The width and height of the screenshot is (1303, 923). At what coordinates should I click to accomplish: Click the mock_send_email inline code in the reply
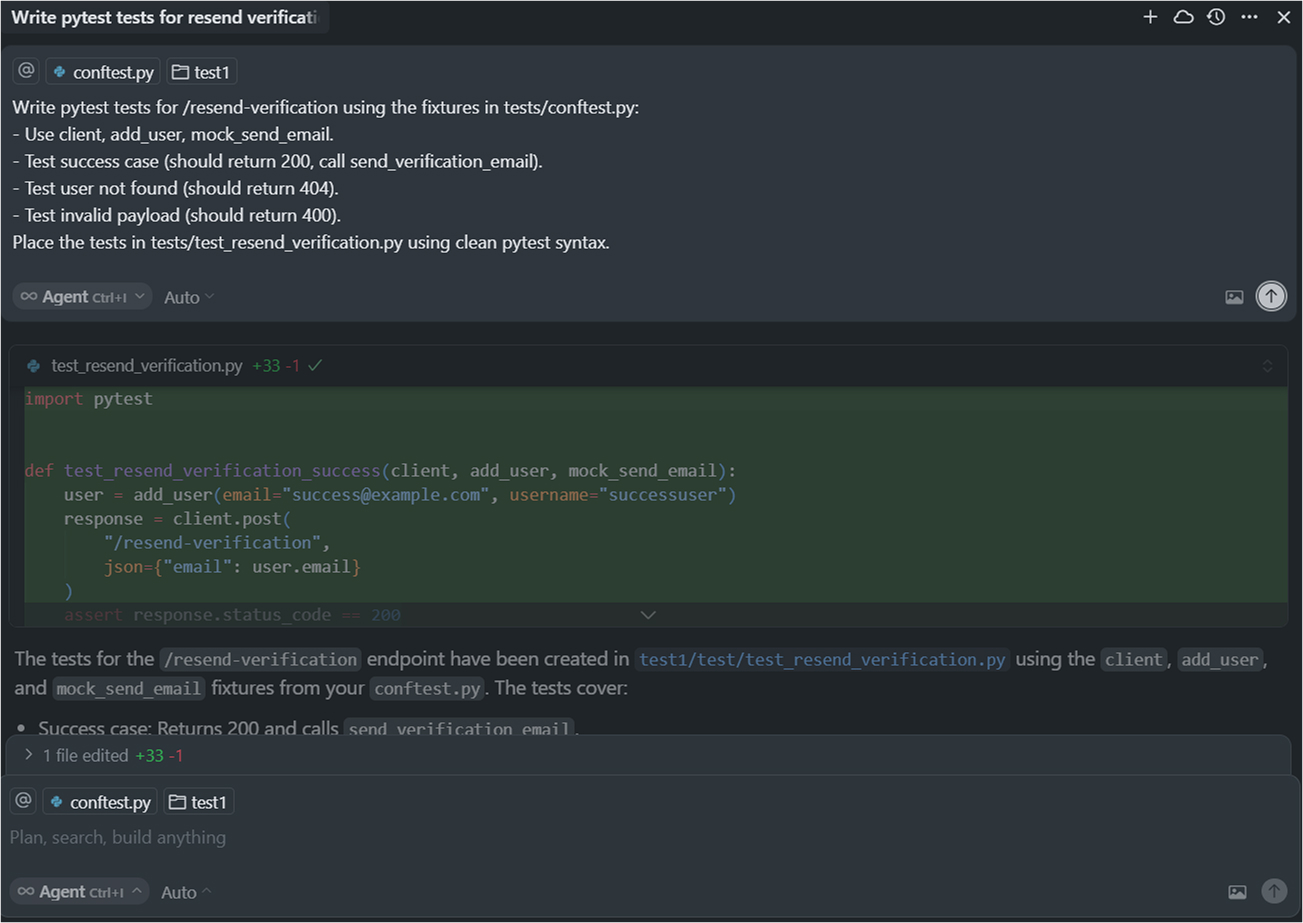click(x=130, y=690)
